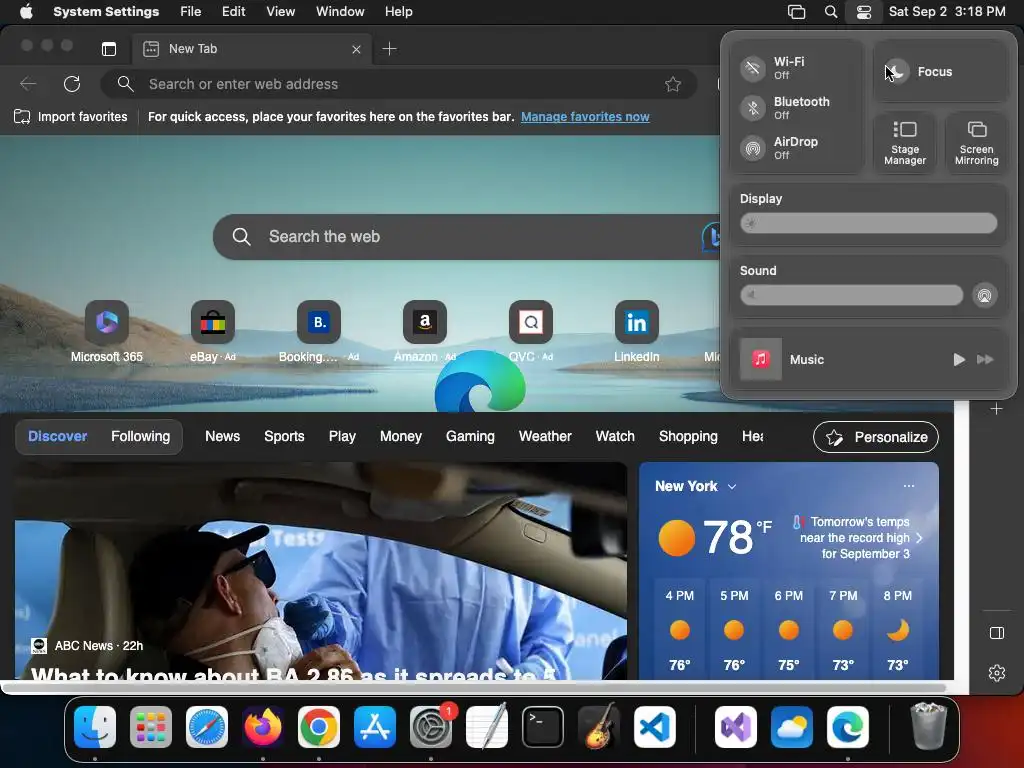
Task: Toggle Bluetooth in Control Center
Action: pos(753,108)
